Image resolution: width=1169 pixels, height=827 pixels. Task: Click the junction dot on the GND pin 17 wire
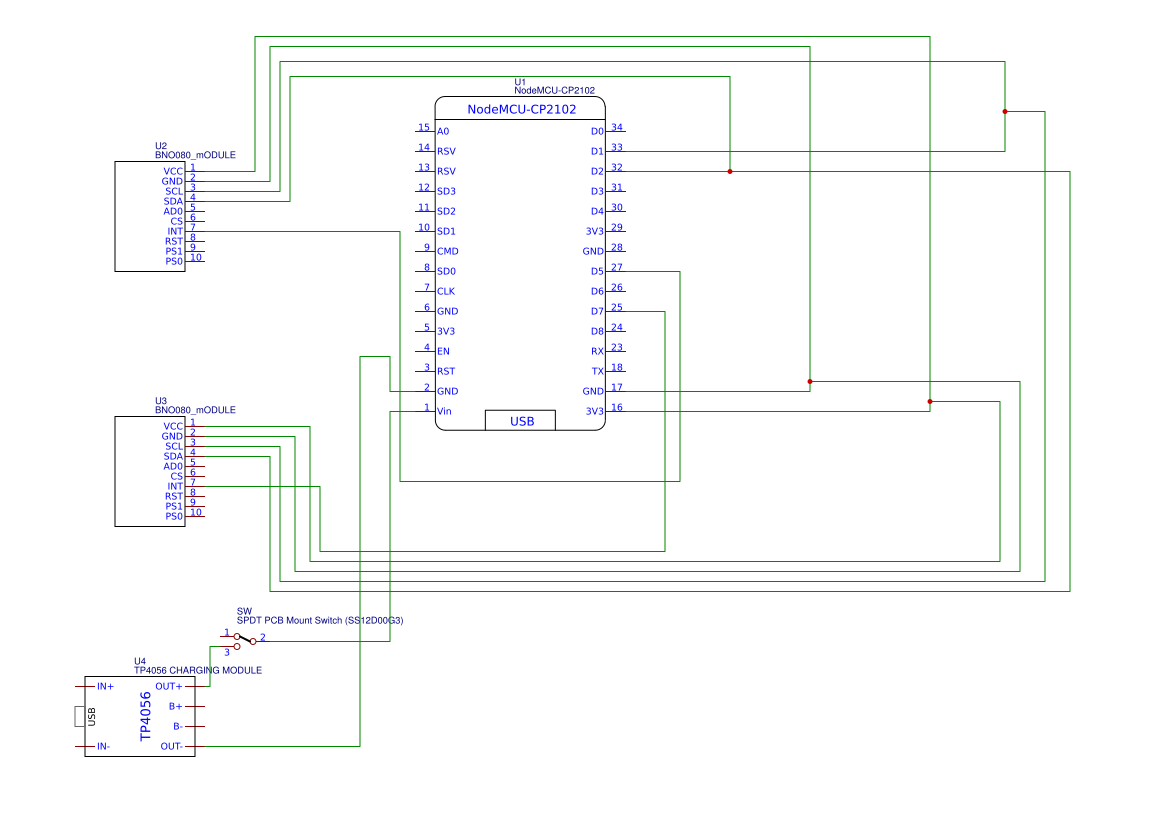coord(810,382)
